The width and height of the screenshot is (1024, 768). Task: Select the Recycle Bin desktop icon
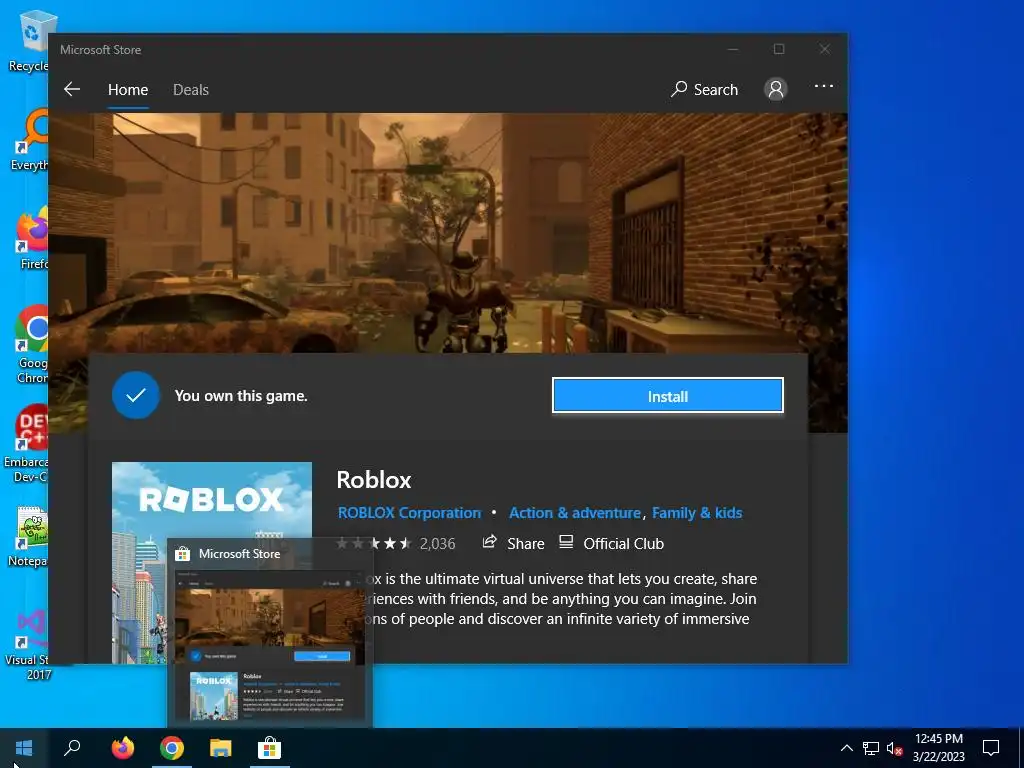[x=29, y=41]
